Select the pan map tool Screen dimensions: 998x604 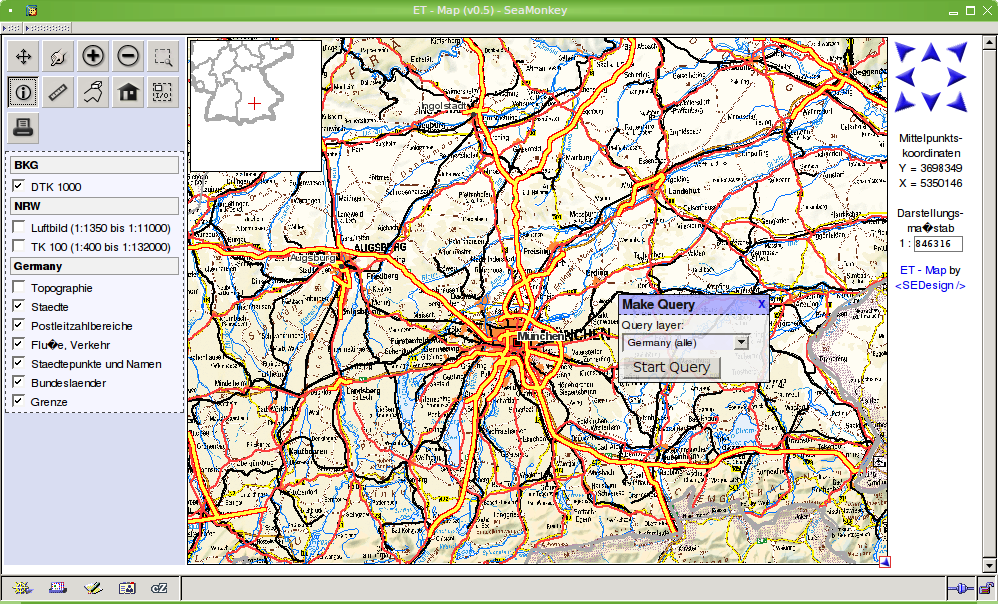point(23,57)
